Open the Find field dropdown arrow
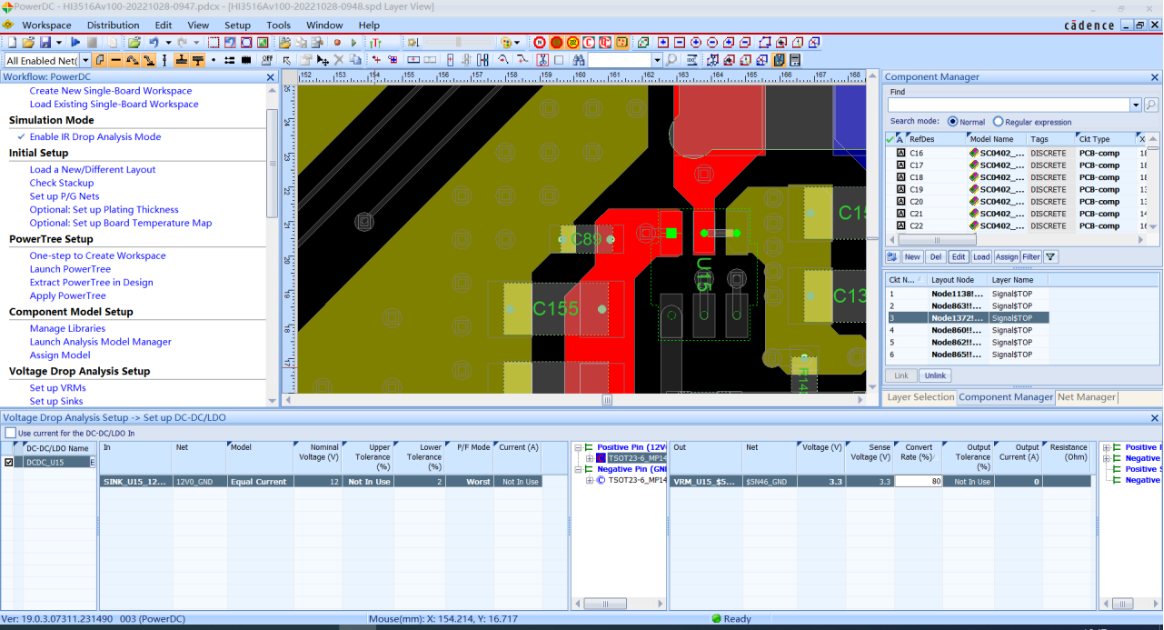The height and width of the screenshot is (630, 1164). click(1136, 105)
